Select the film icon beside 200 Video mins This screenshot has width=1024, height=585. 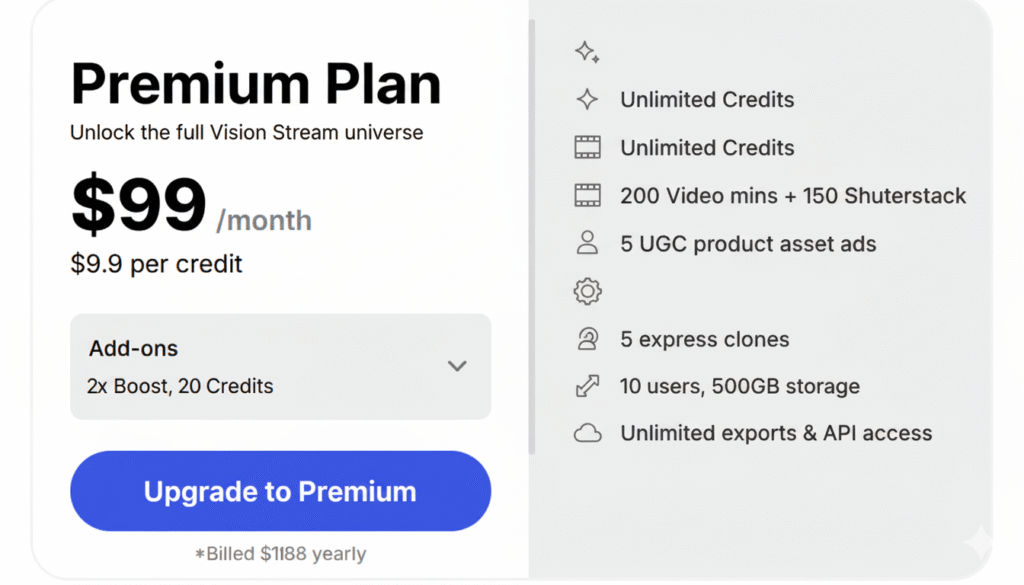(x=587, y=195)
